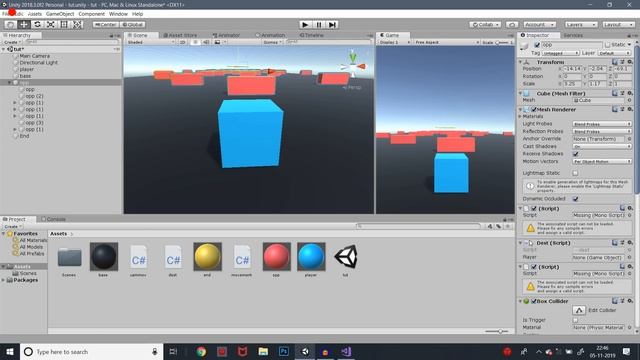Open the GameObject menu
This screenshot has width=640, height=360.
(x=60, y=14)
